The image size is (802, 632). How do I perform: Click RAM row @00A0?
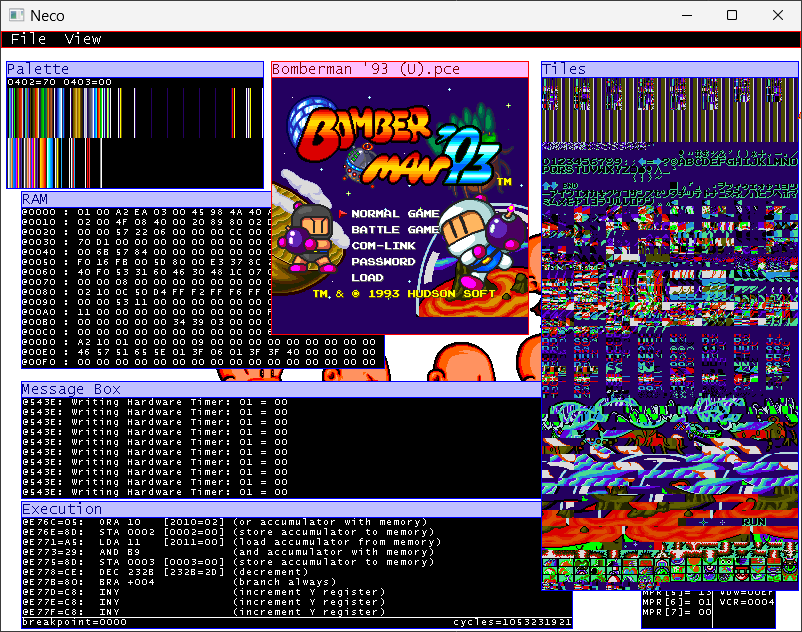coord(146,312)
